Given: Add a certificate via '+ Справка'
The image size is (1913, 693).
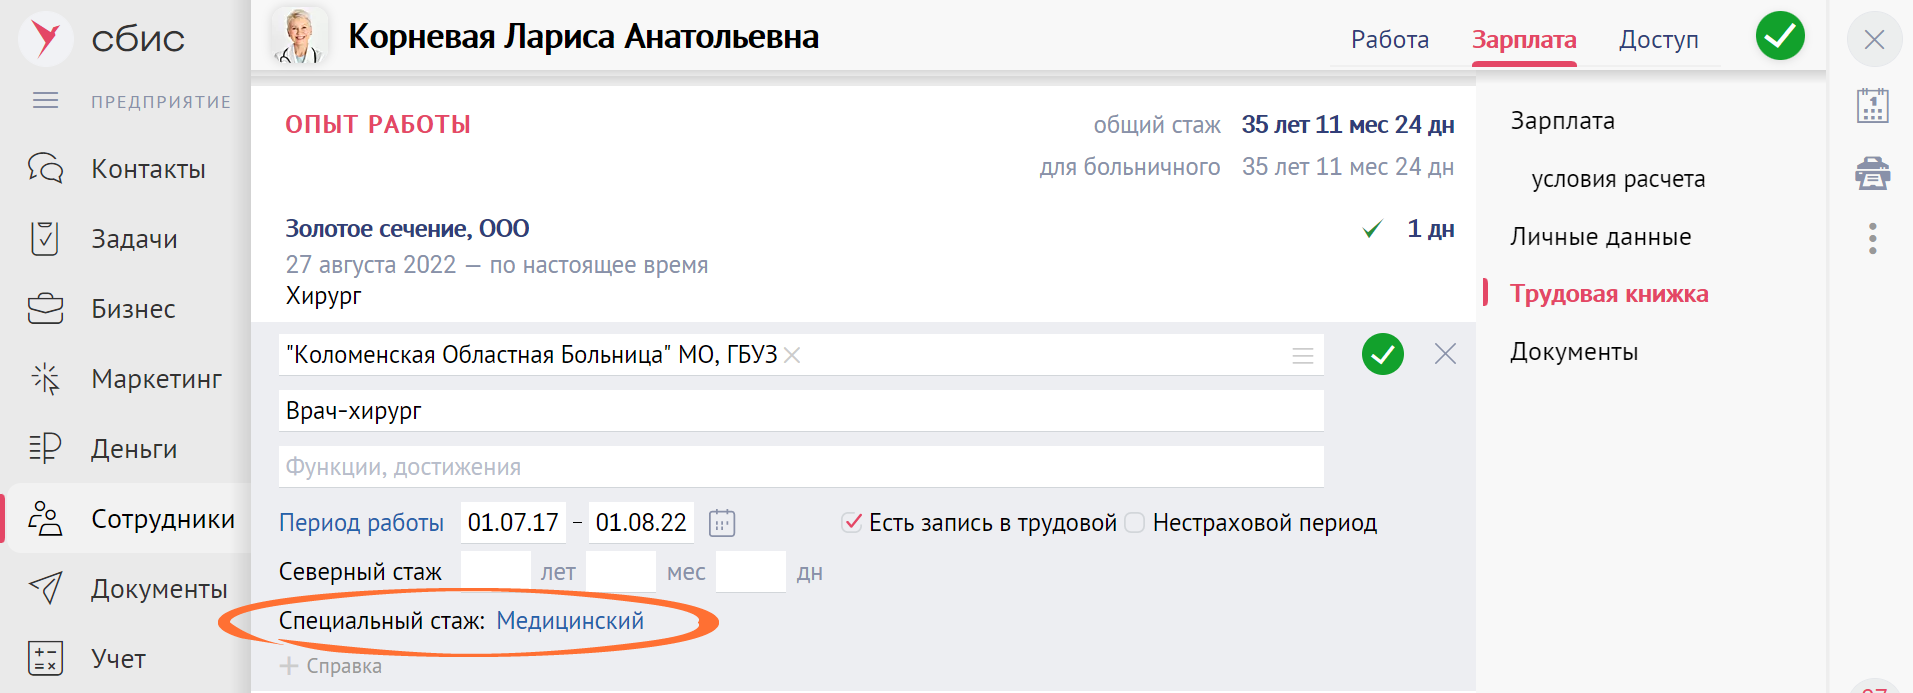Looking at the screenshot, I should (331, 666).
